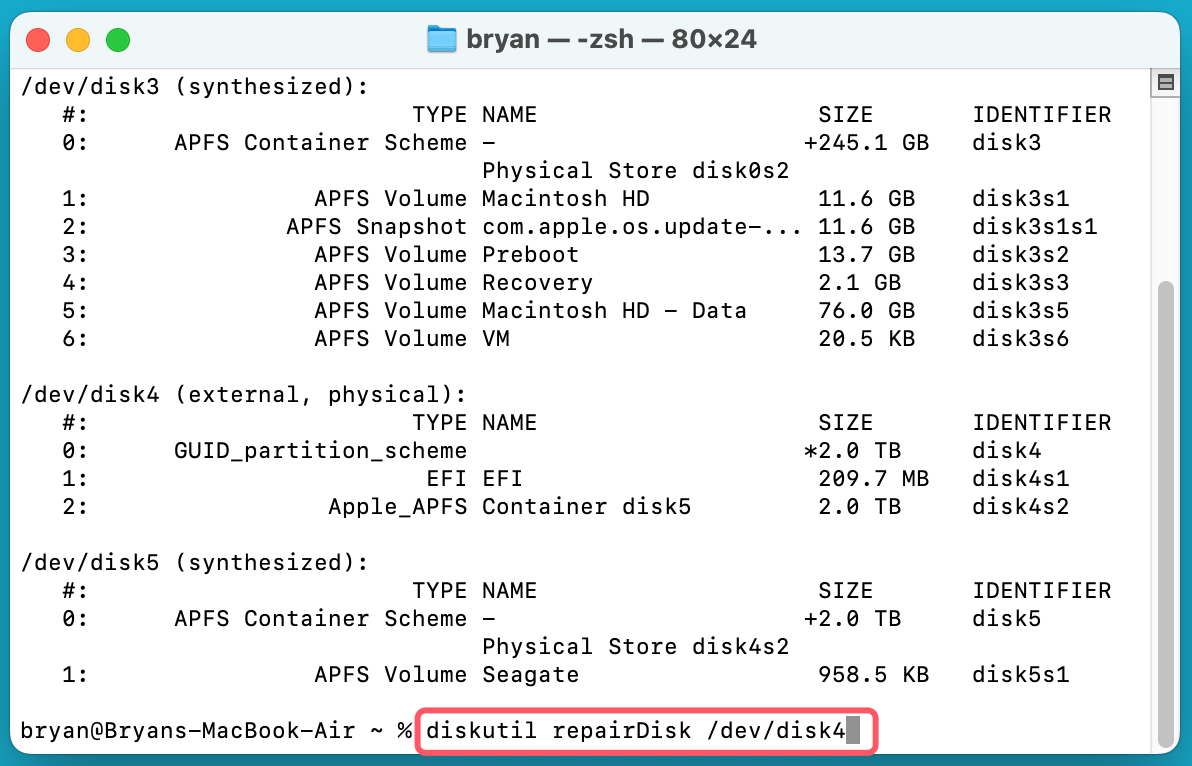Click the green full-screen traffic light button

[117, 39]
